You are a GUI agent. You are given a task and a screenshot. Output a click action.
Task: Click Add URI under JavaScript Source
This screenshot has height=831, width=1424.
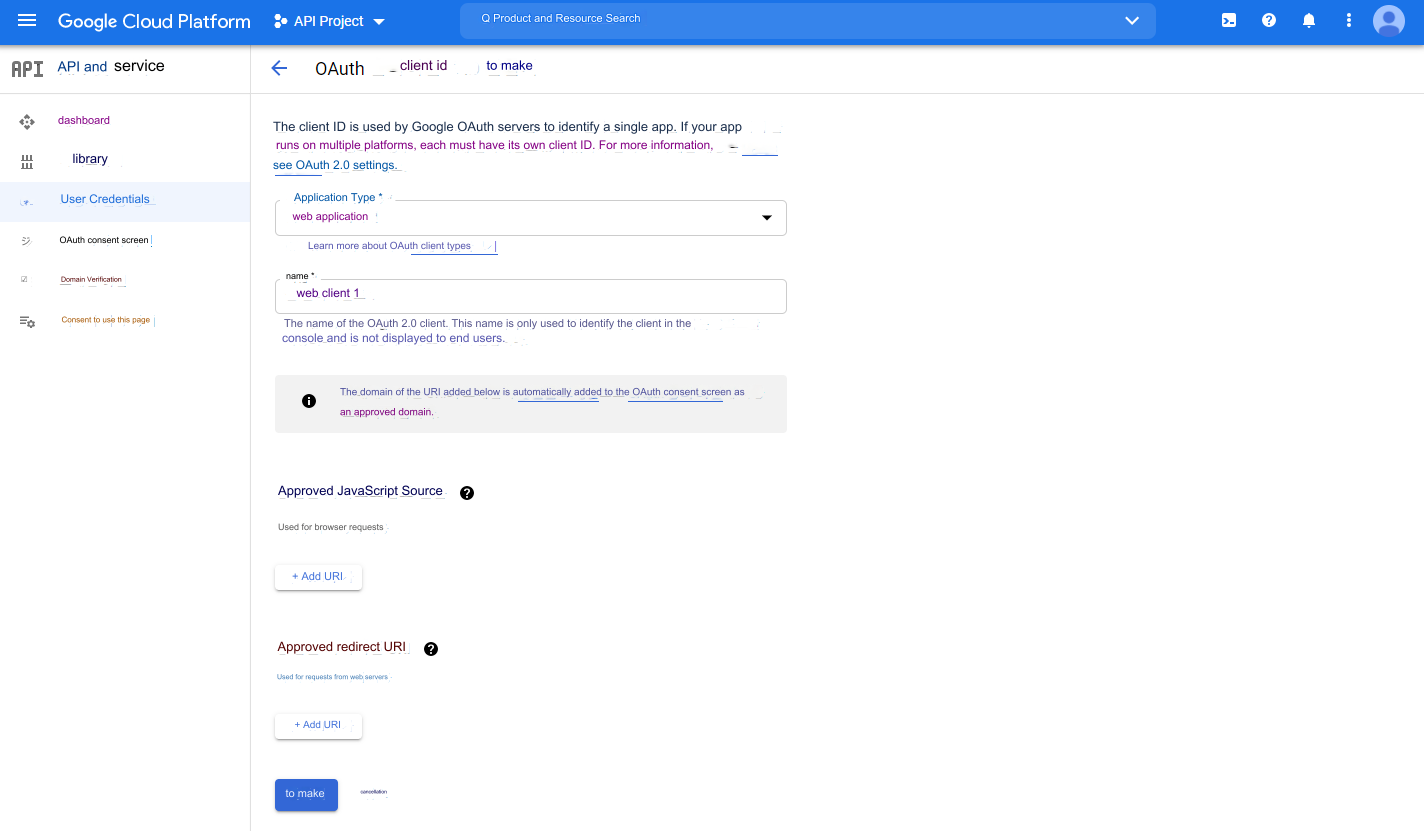pyautogui.click(x=318, y=577)
